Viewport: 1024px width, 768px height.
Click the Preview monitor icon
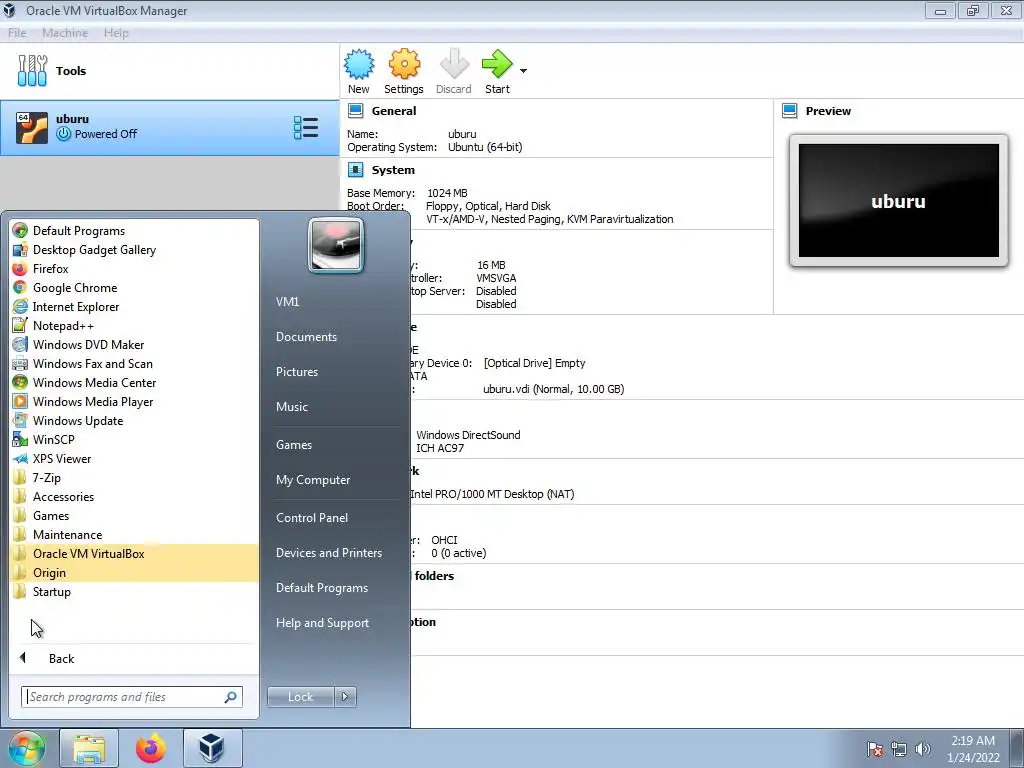coord(790,111)
